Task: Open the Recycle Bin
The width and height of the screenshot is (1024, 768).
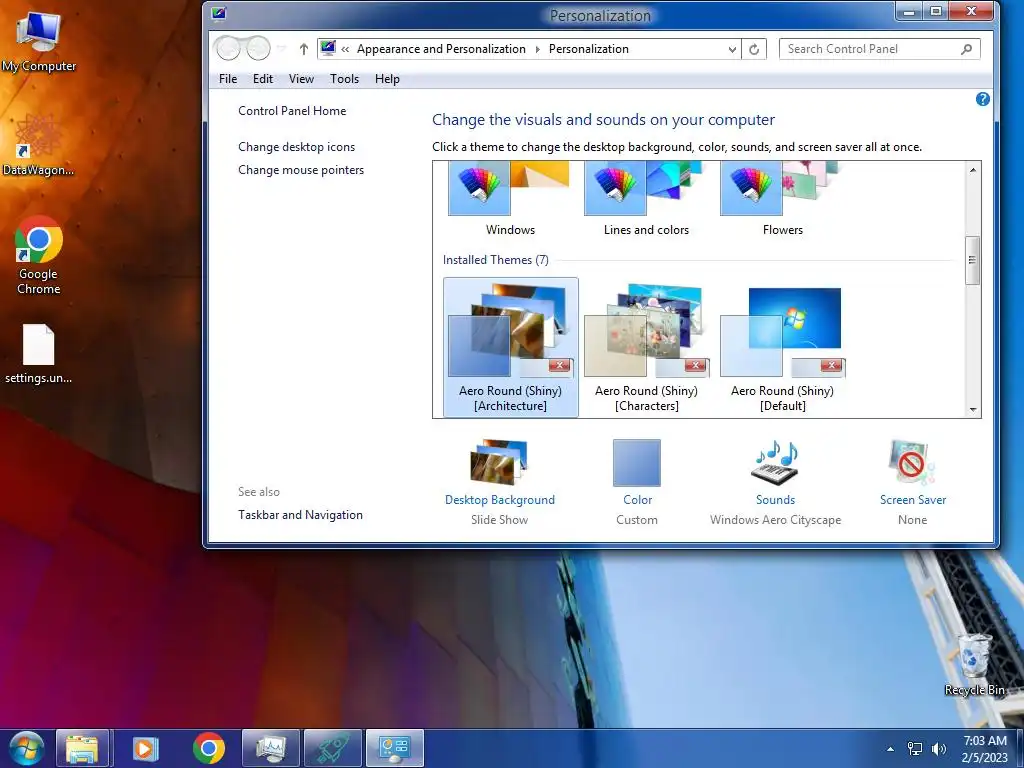Action: [974, 665]
